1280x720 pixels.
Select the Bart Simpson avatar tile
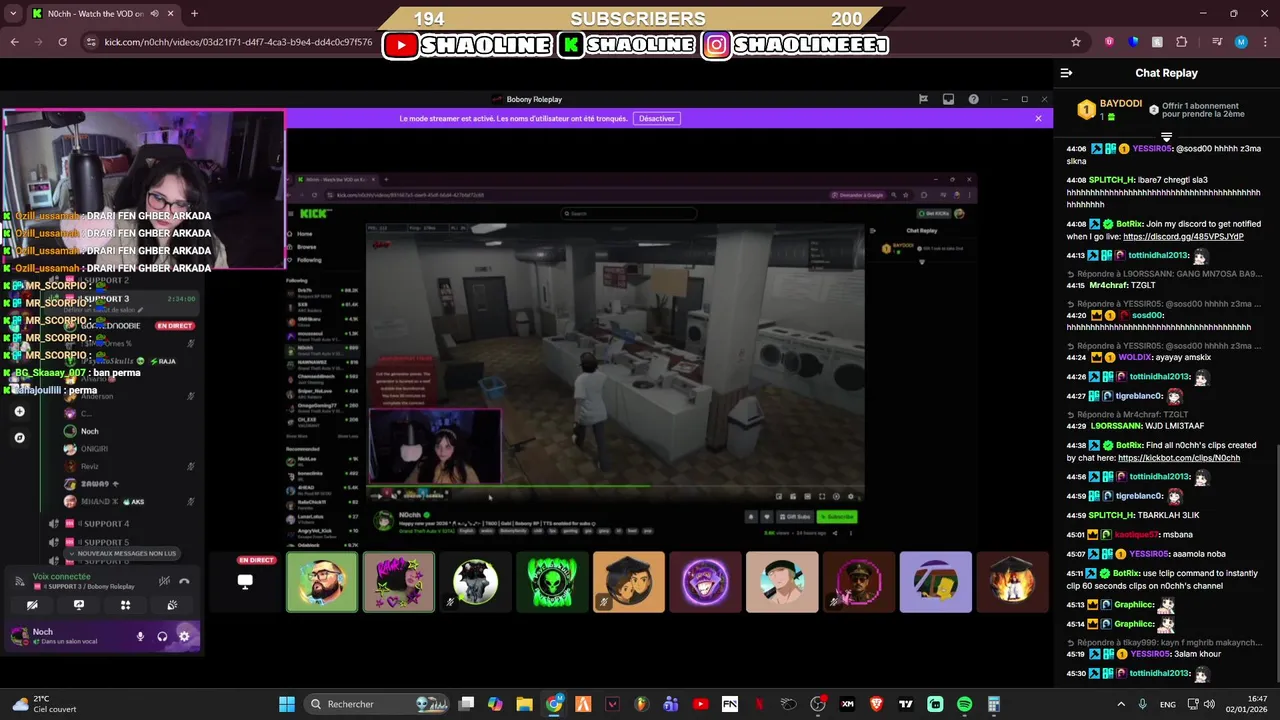tap(935, 582)
